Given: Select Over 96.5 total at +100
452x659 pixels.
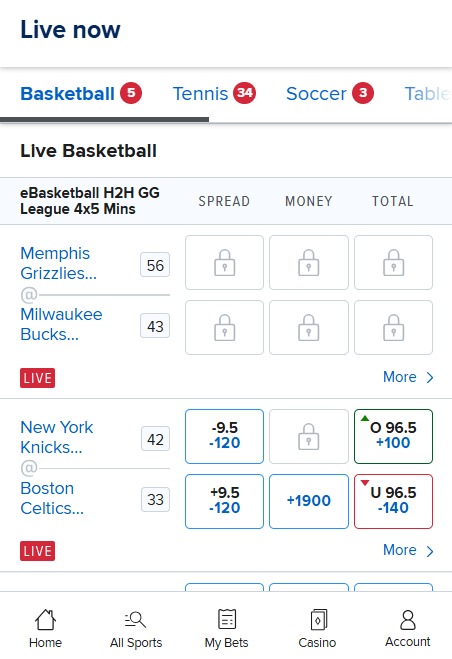Looking at the screenshot, I should (394, 436).
